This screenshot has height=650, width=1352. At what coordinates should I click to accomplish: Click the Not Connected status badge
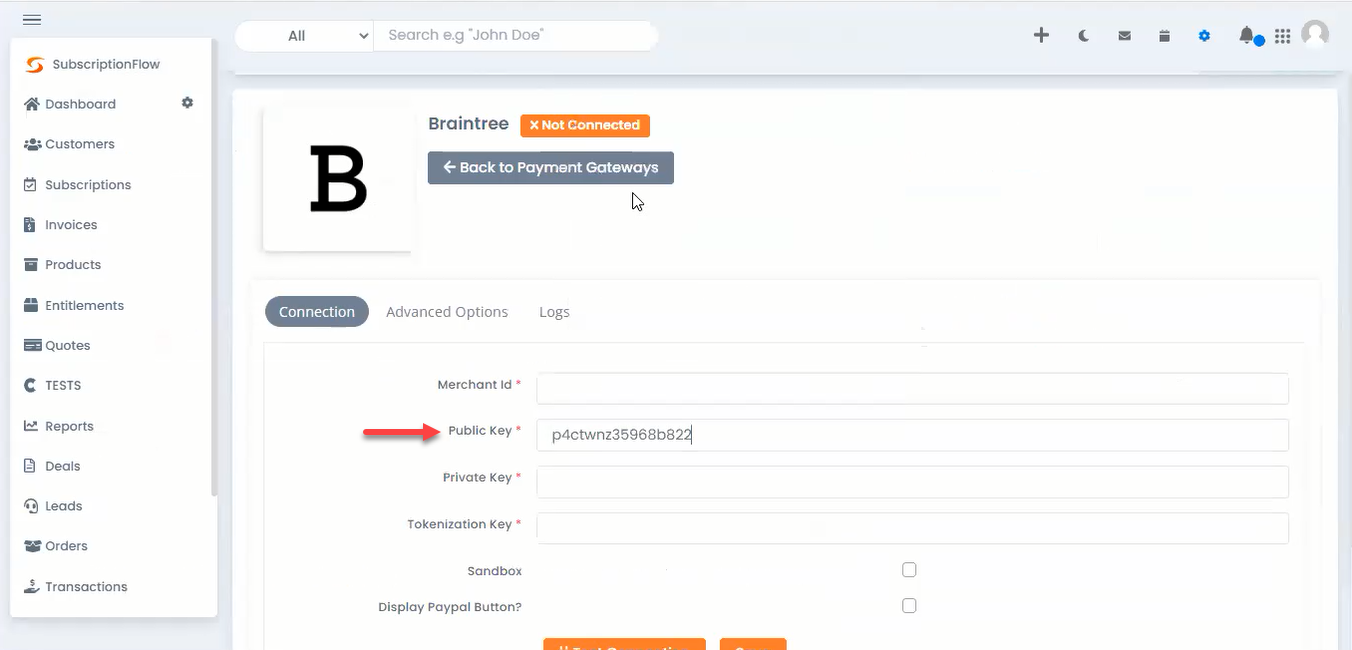point(585,125)
